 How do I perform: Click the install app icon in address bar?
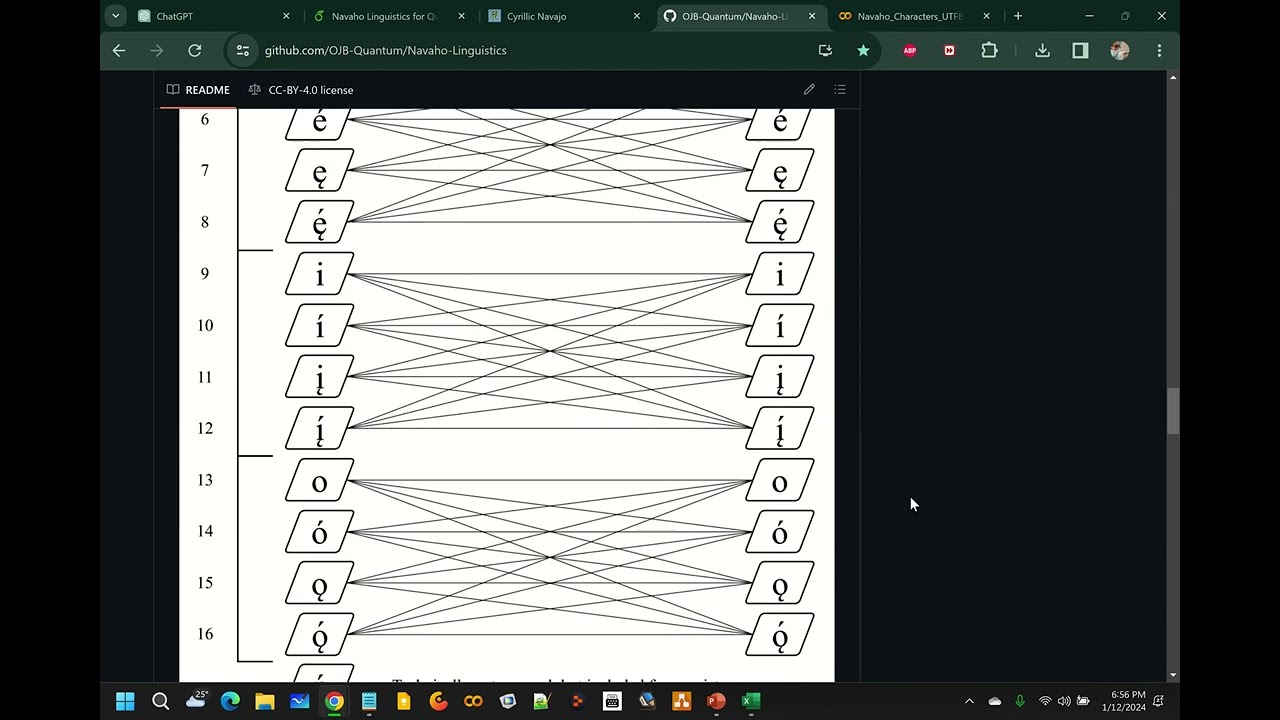[825, 50]
